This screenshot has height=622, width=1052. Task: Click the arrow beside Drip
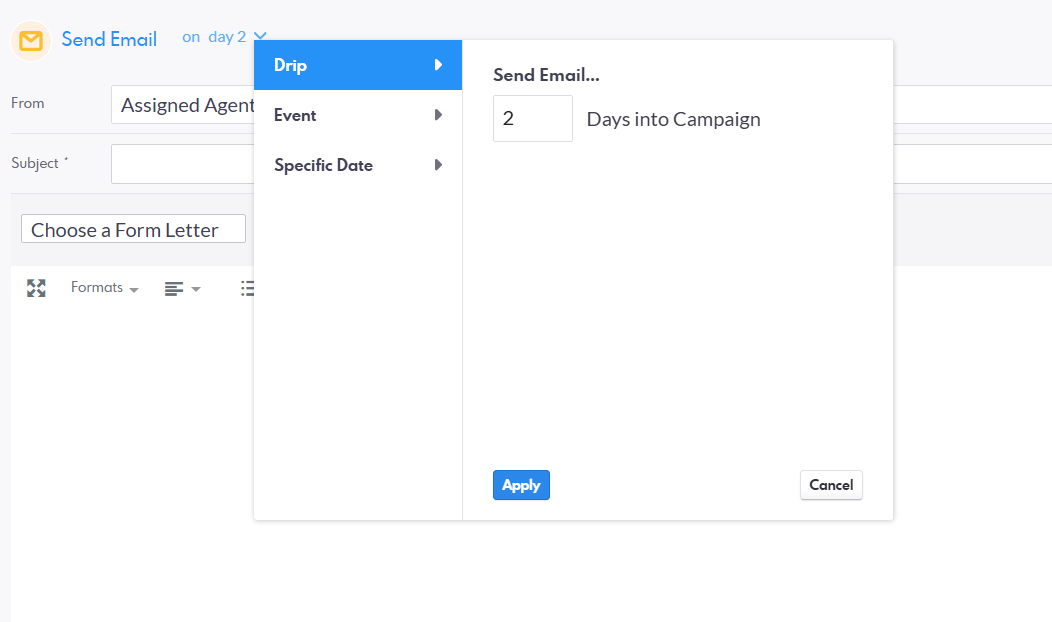pos(438,65)
